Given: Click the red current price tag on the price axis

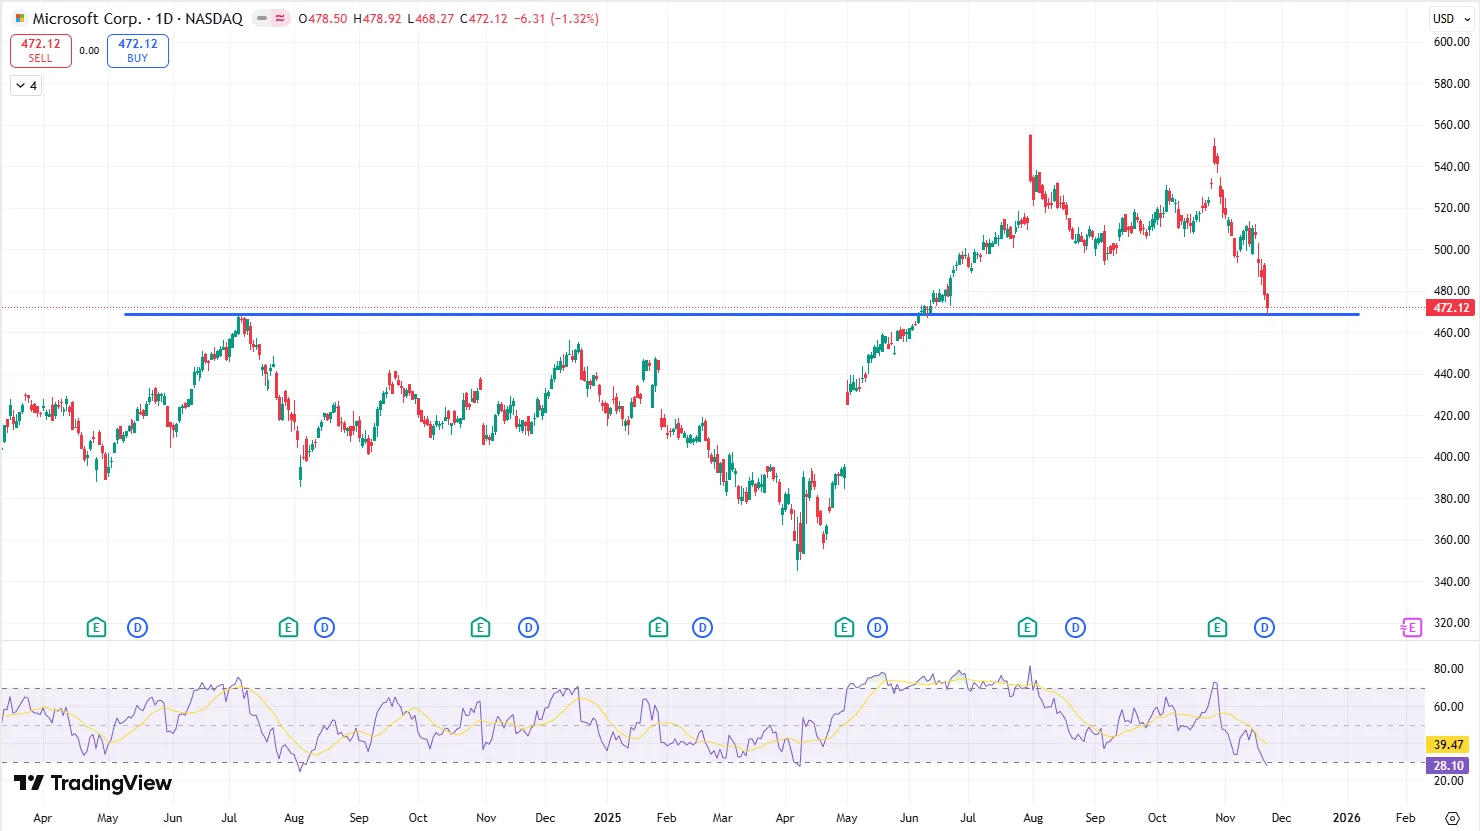Looking at the screenshot, I should (x=1450, y=308).
